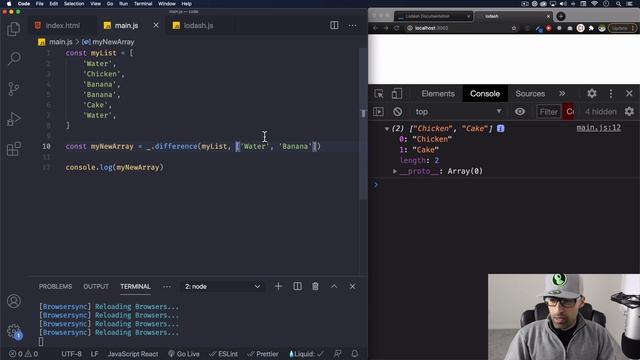Screen dimensions: 640x360
Task: Toggle live expression eye icon
Action: coord(520,111)
